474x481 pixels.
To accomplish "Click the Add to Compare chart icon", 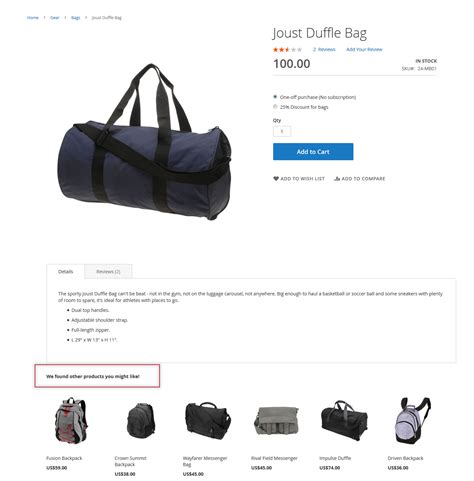I will tap(337, 179).
